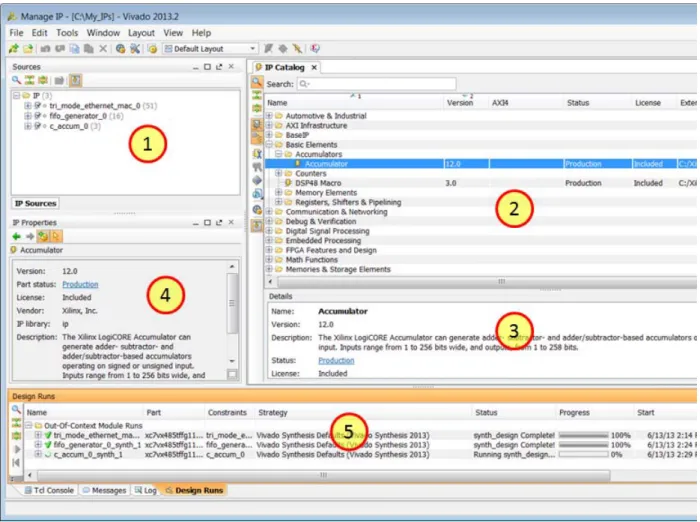The height and width of the screenshot is (522, 700).
Task: Toggle the group-by-category button in IP Catalog sidebar
Action: click(257, 124)
